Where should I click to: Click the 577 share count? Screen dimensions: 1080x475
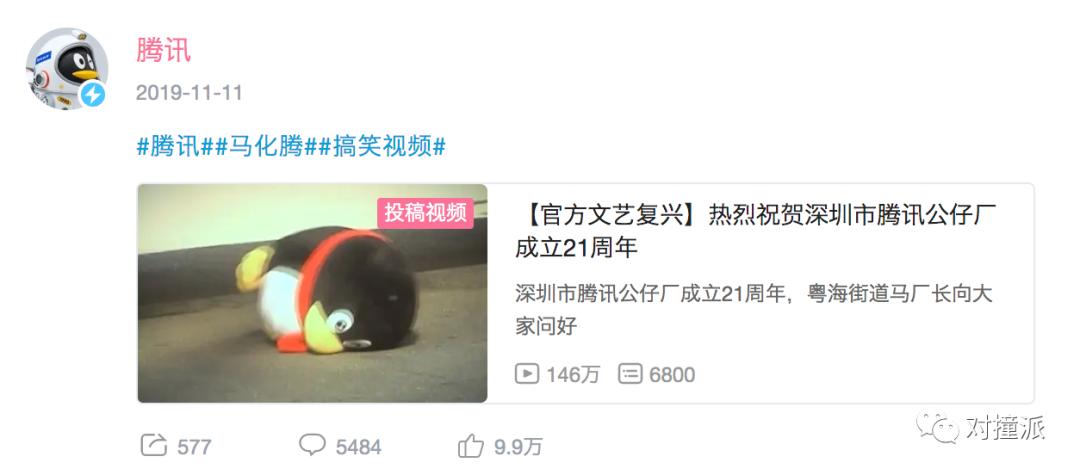click(x=194, y=447)
